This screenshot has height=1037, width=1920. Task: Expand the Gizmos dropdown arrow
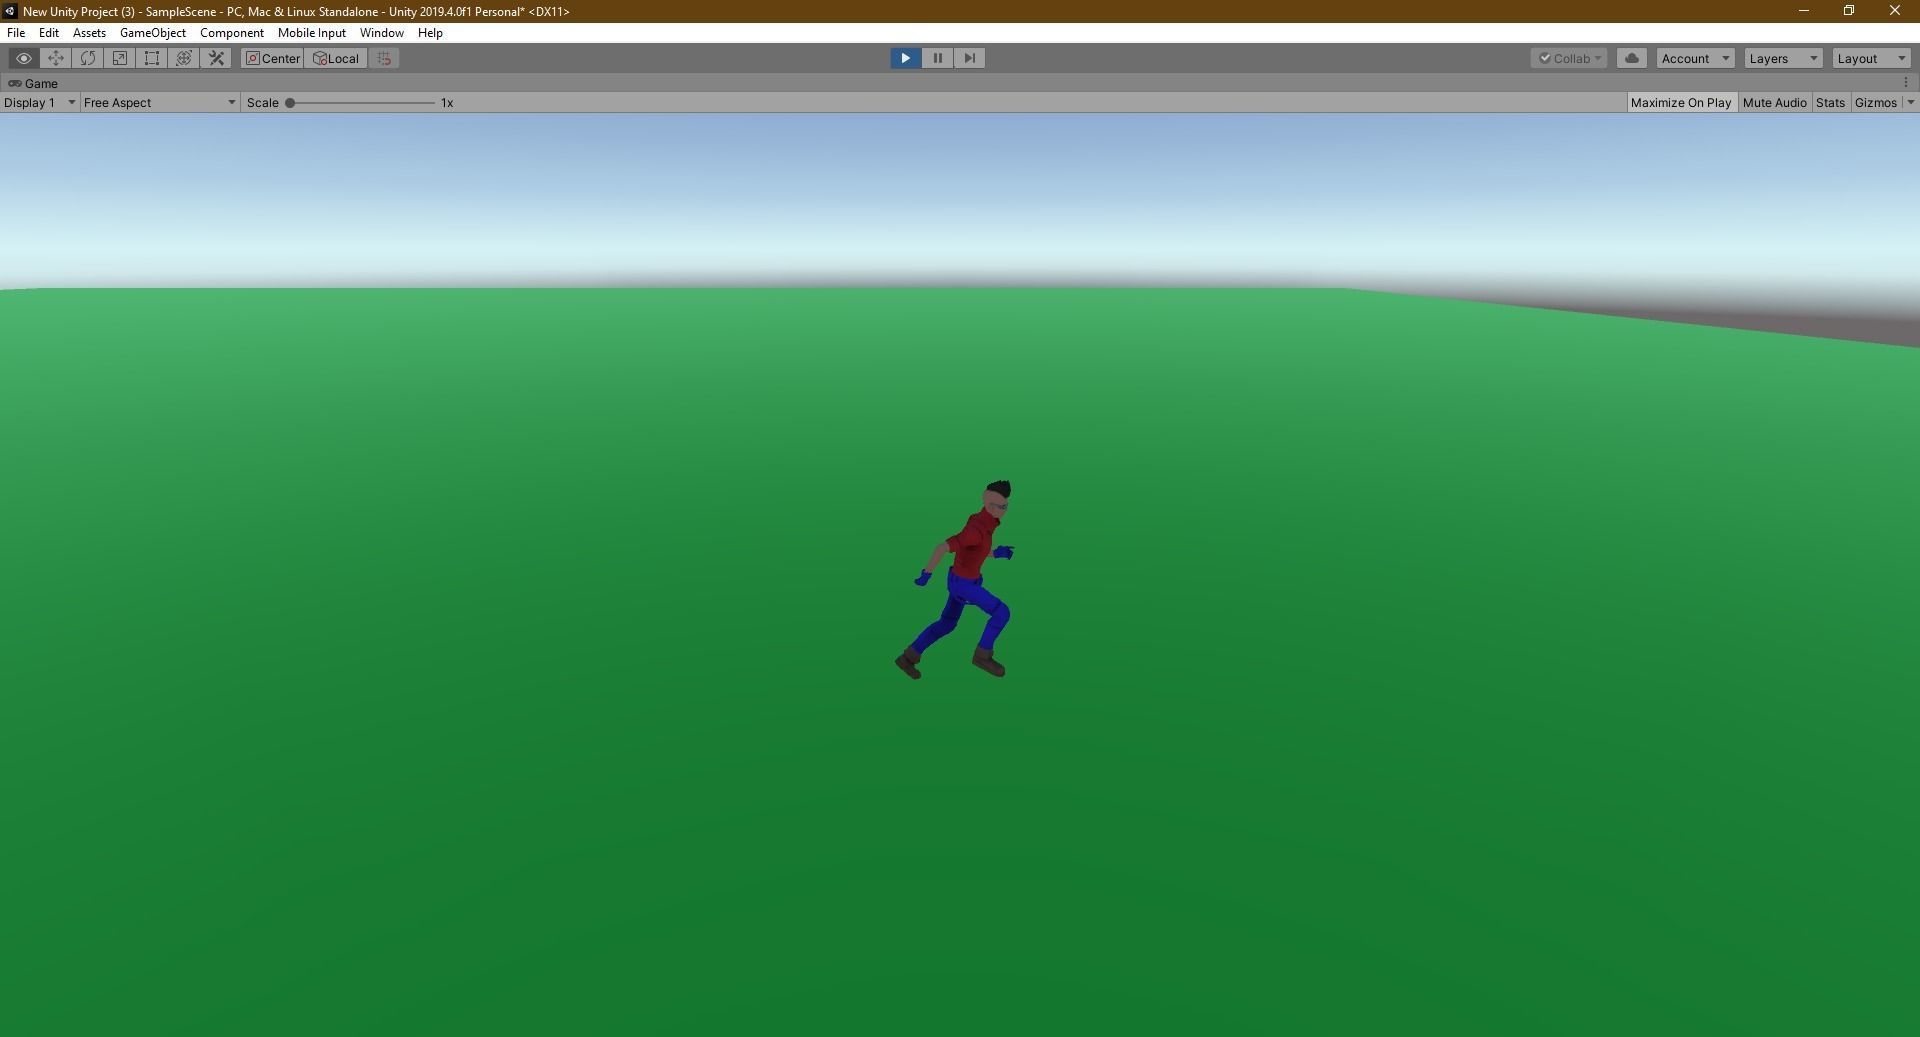coord(1910,103)
